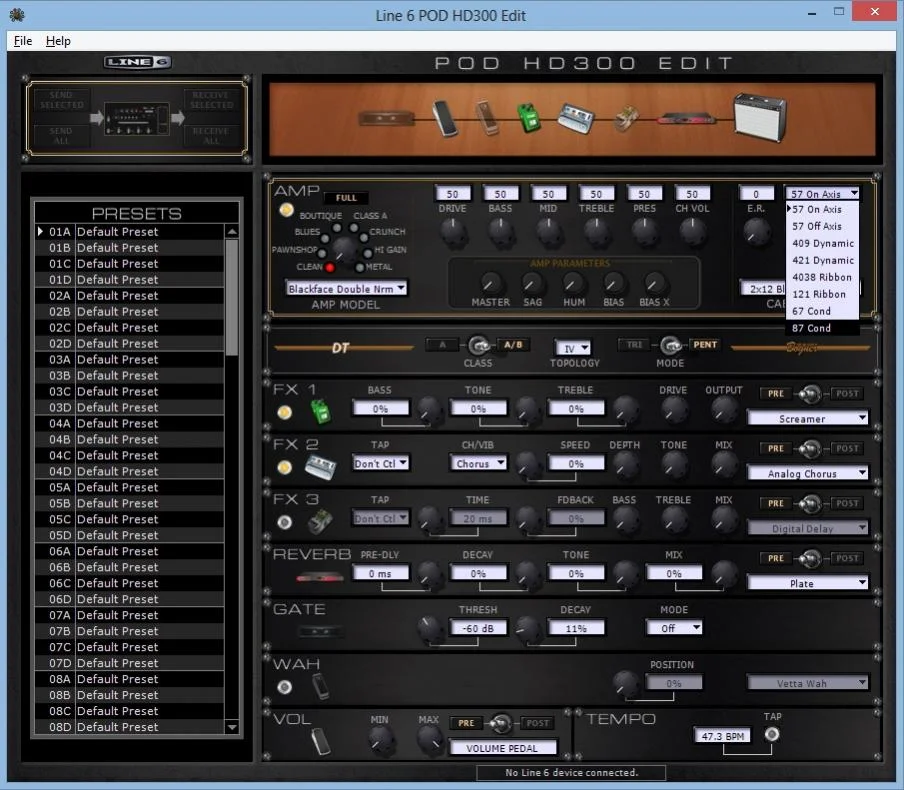Open the Blackface Double Nrm amp model dropdown
This screenshot has height=790, width=904.
pos(346,288)
